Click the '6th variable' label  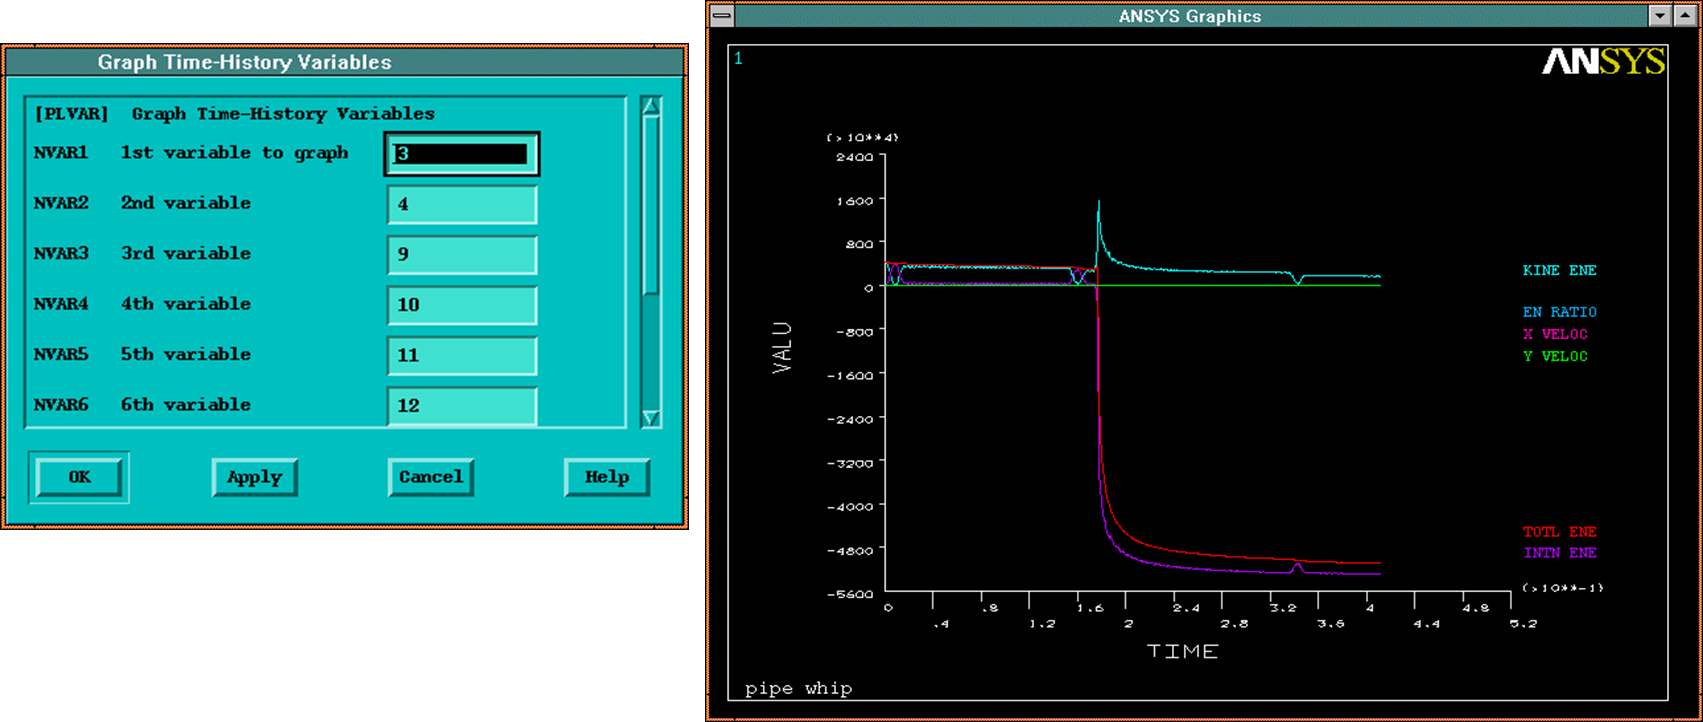pyautogui.click(x=186, y=405)
